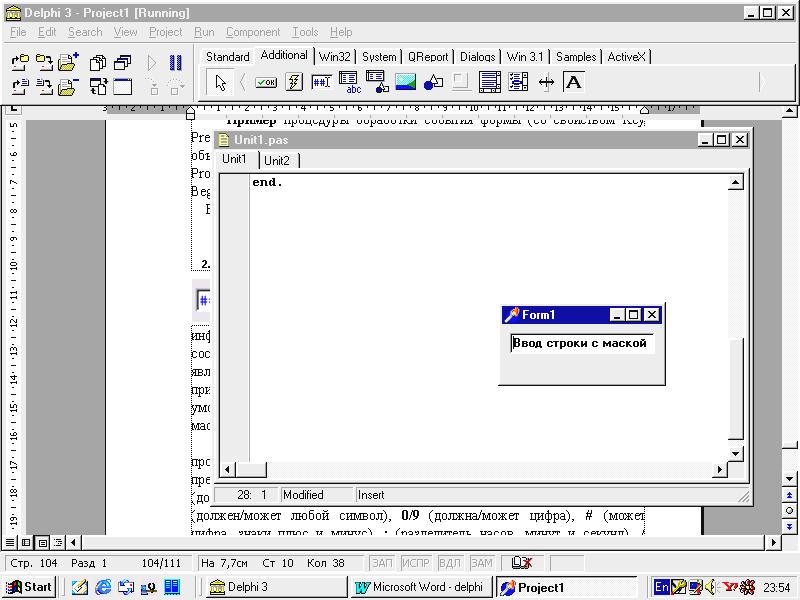Open the Component menu

coord(253,32)
